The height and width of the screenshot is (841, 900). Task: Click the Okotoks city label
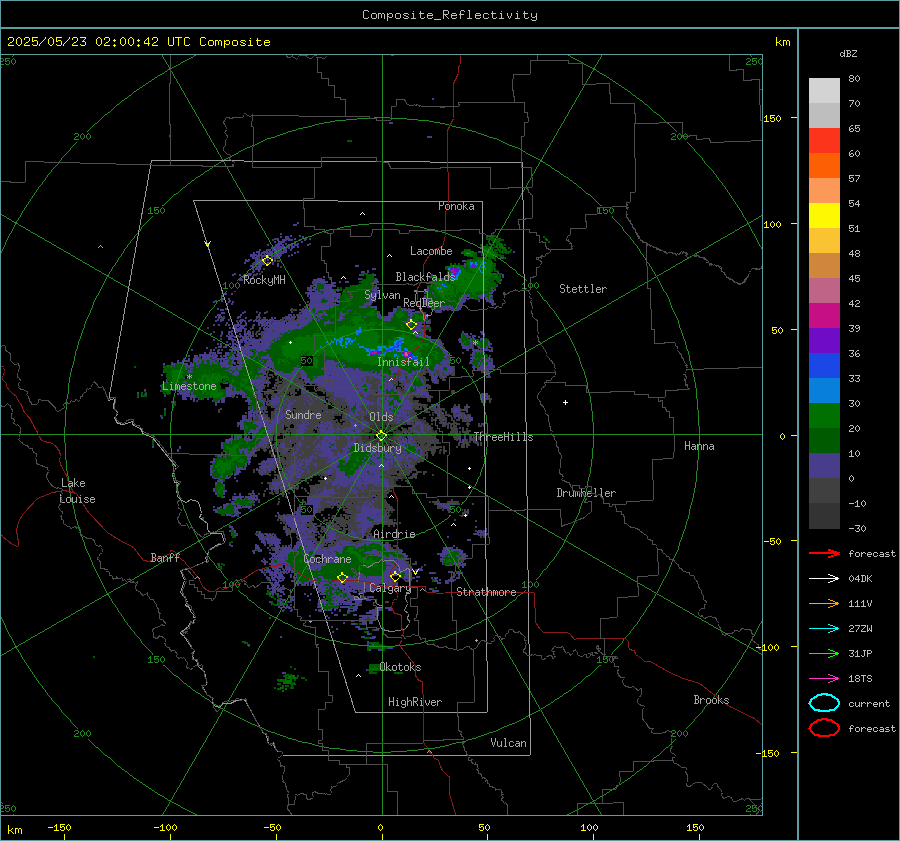click(x=400, y=667)
